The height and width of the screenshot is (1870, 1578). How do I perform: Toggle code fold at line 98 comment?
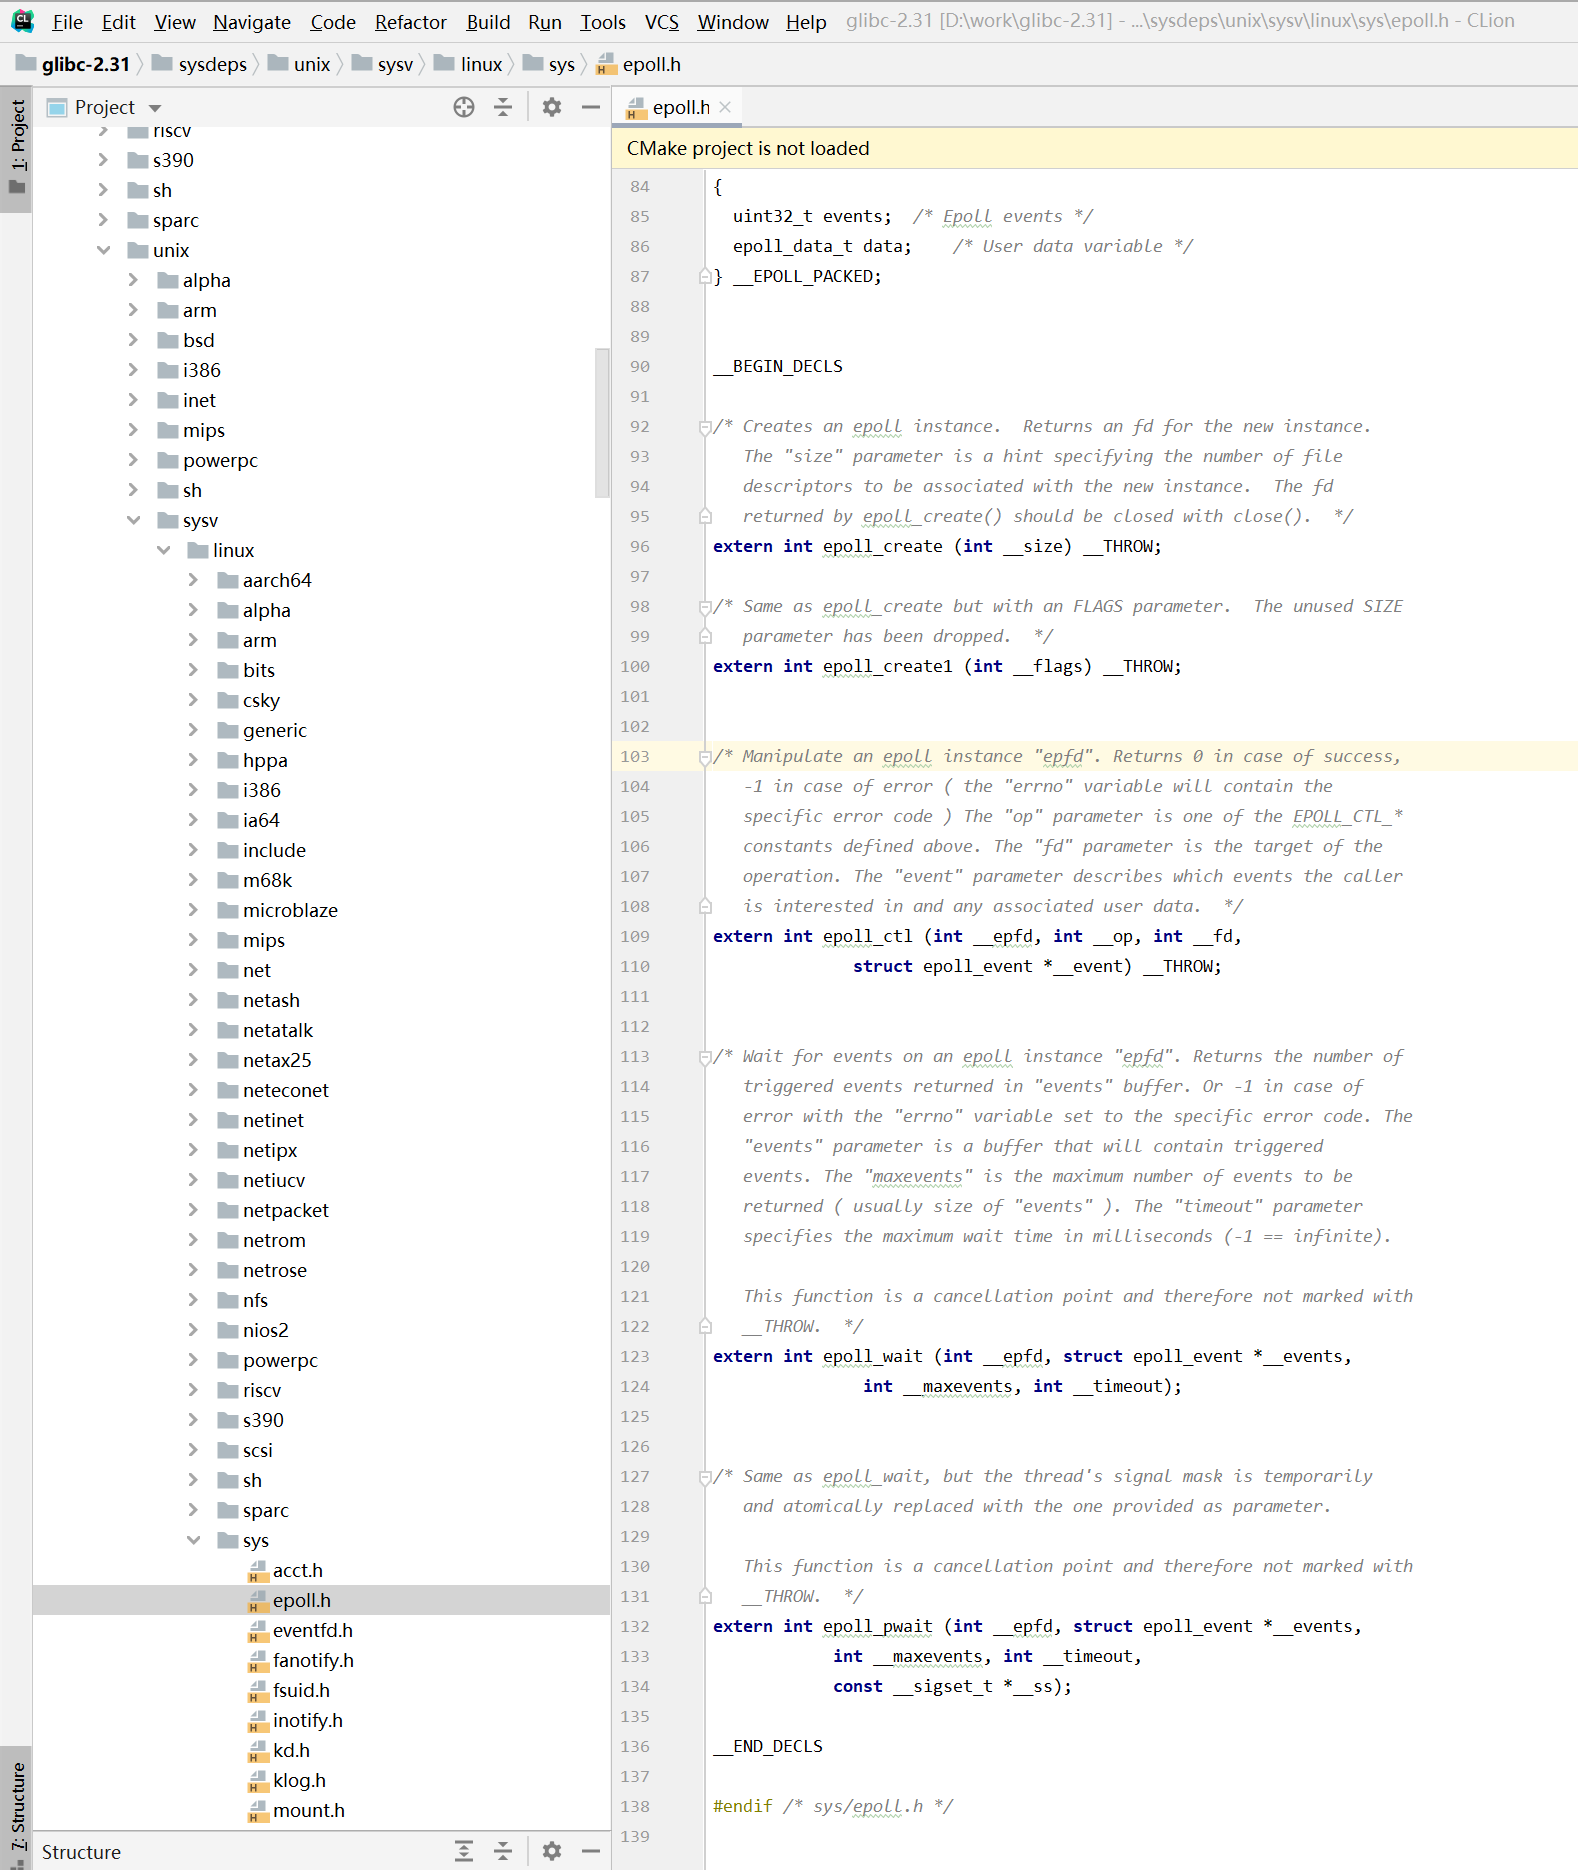point(705,607)
